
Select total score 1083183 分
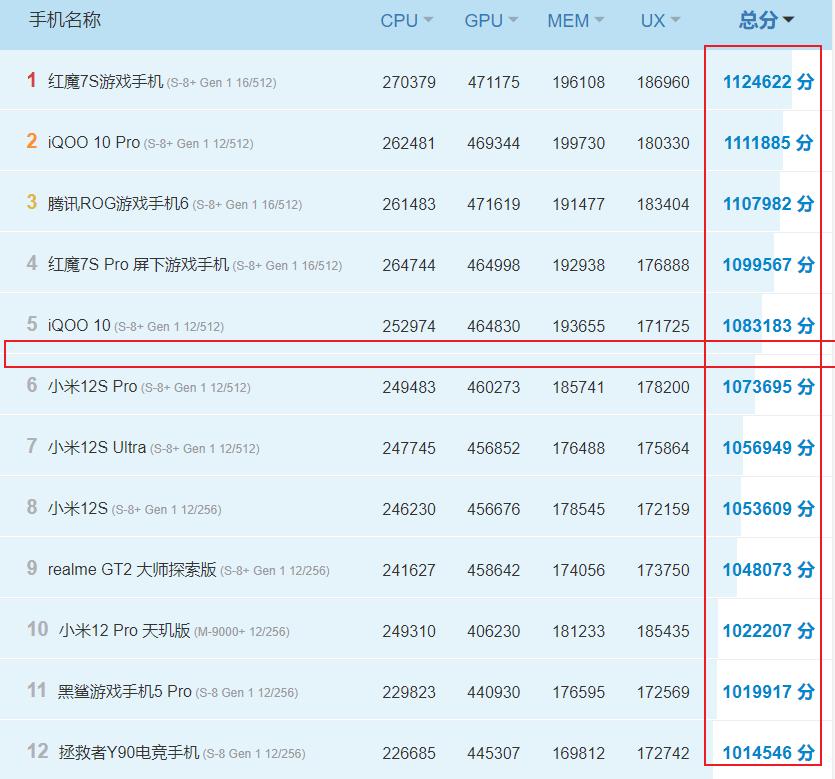(x=768, y=326)
